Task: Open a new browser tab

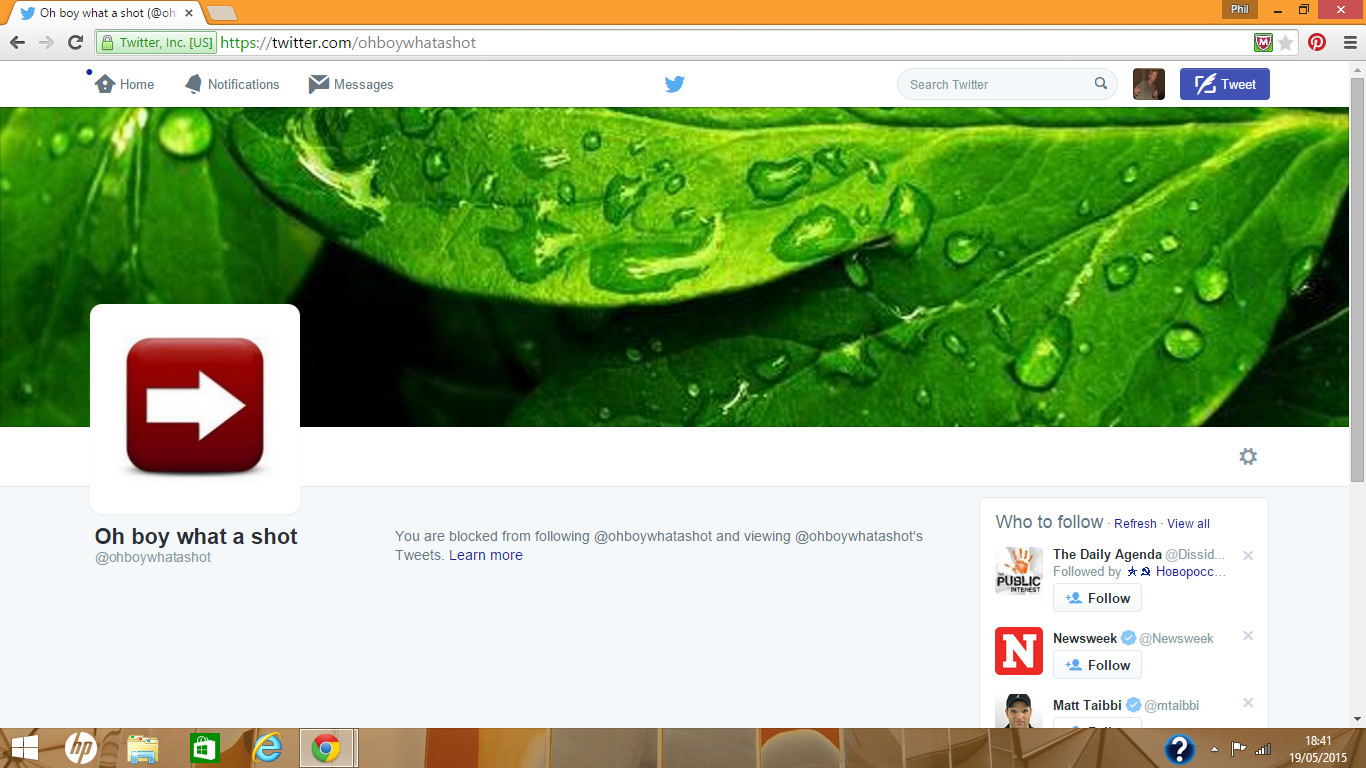Action: 221,13
